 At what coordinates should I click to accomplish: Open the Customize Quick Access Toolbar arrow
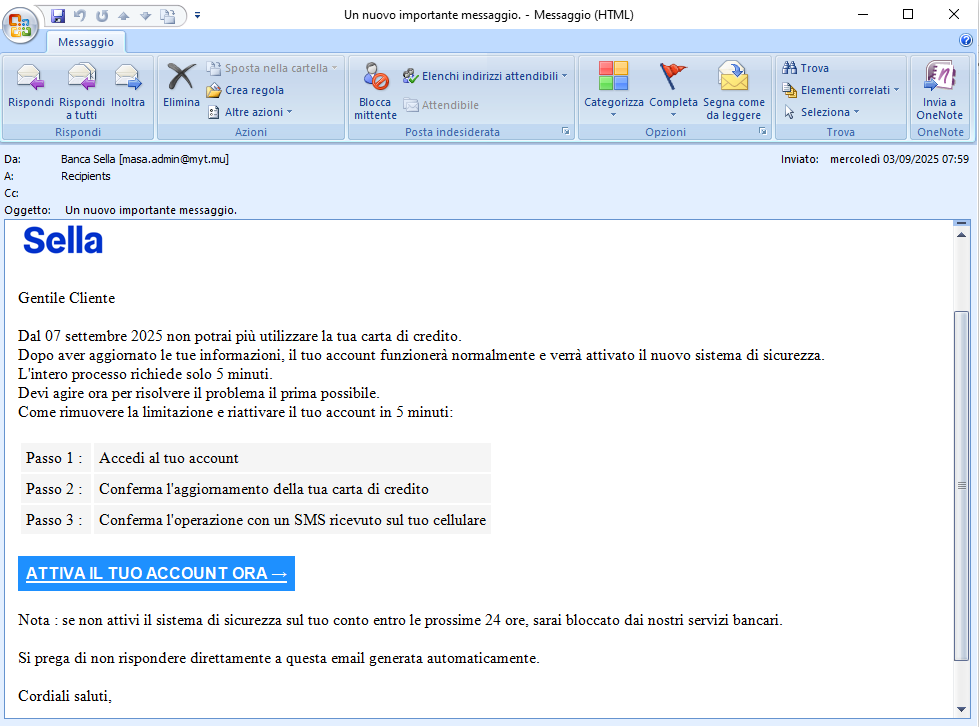click(x=197, y=15)
